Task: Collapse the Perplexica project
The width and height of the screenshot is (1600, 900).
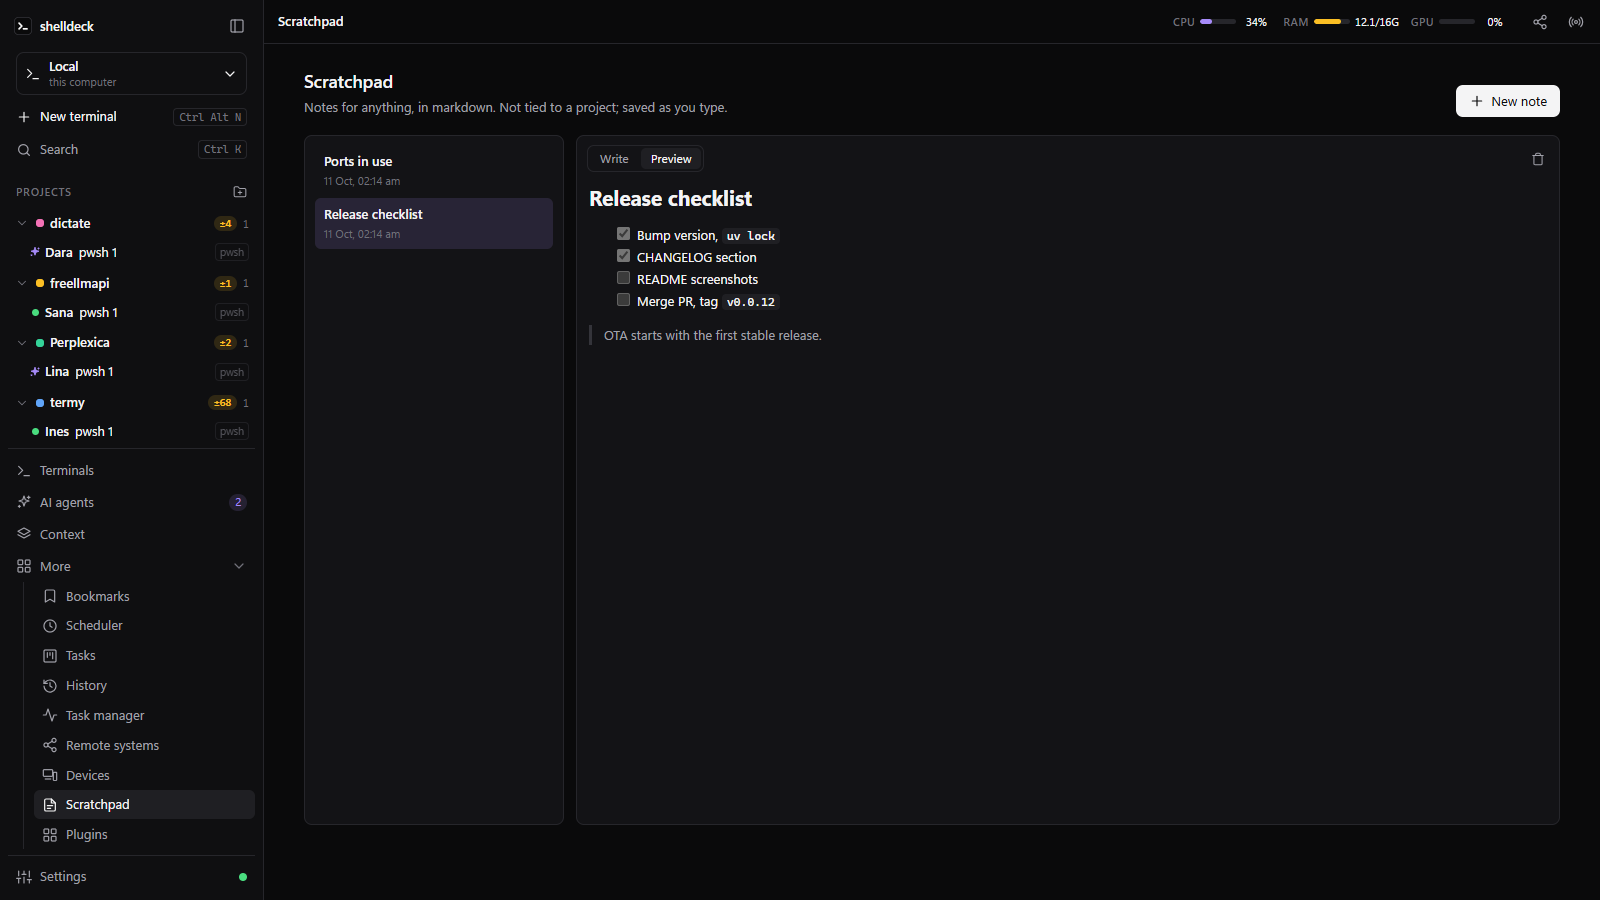Action: (x=22, y=343)
